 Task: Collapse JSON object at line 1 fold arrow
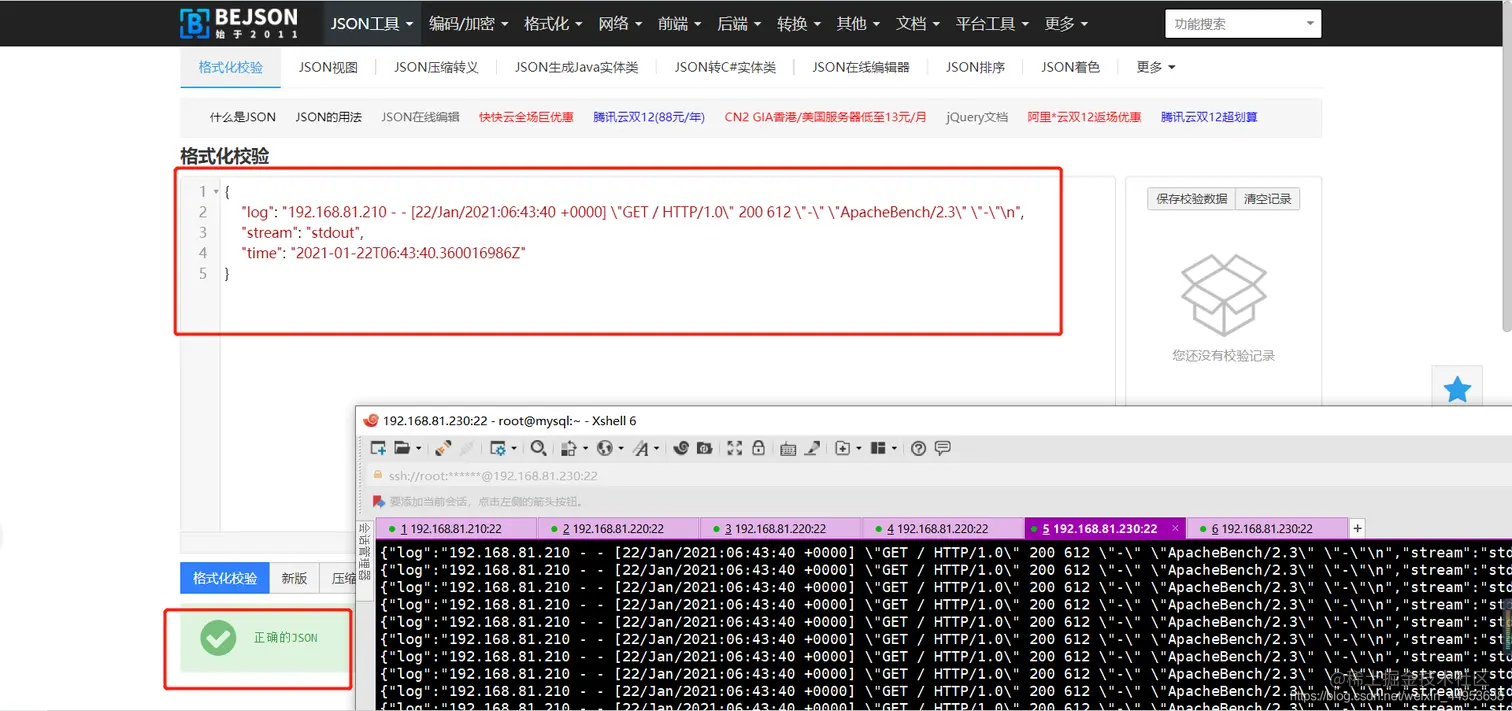tap(216, 192)
